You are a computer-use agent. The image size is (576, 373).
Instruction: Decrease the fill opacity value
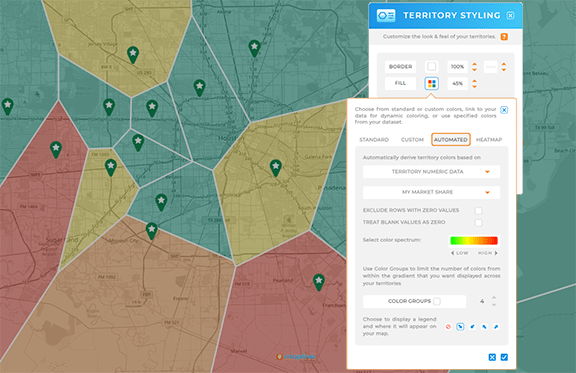(x=474, y=86)
